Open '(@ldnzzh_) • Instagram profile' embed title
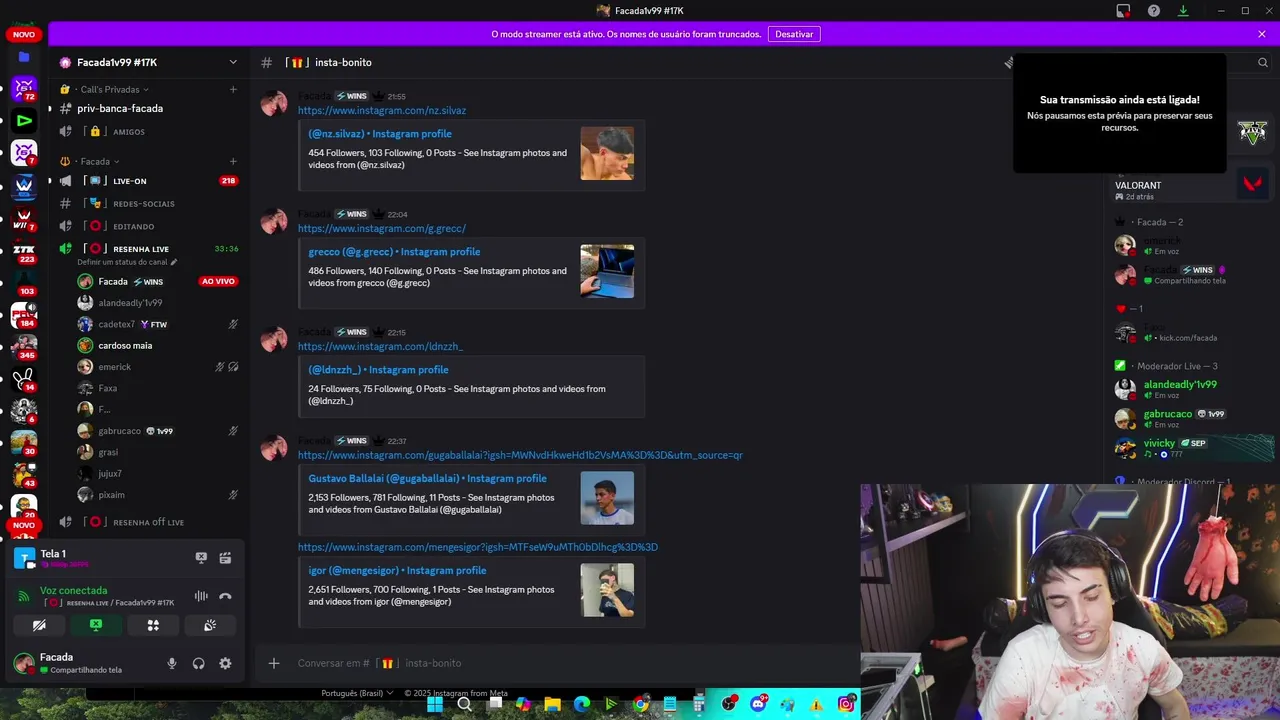This screenshot has width=1280, height=720. [x=378, y=370]
